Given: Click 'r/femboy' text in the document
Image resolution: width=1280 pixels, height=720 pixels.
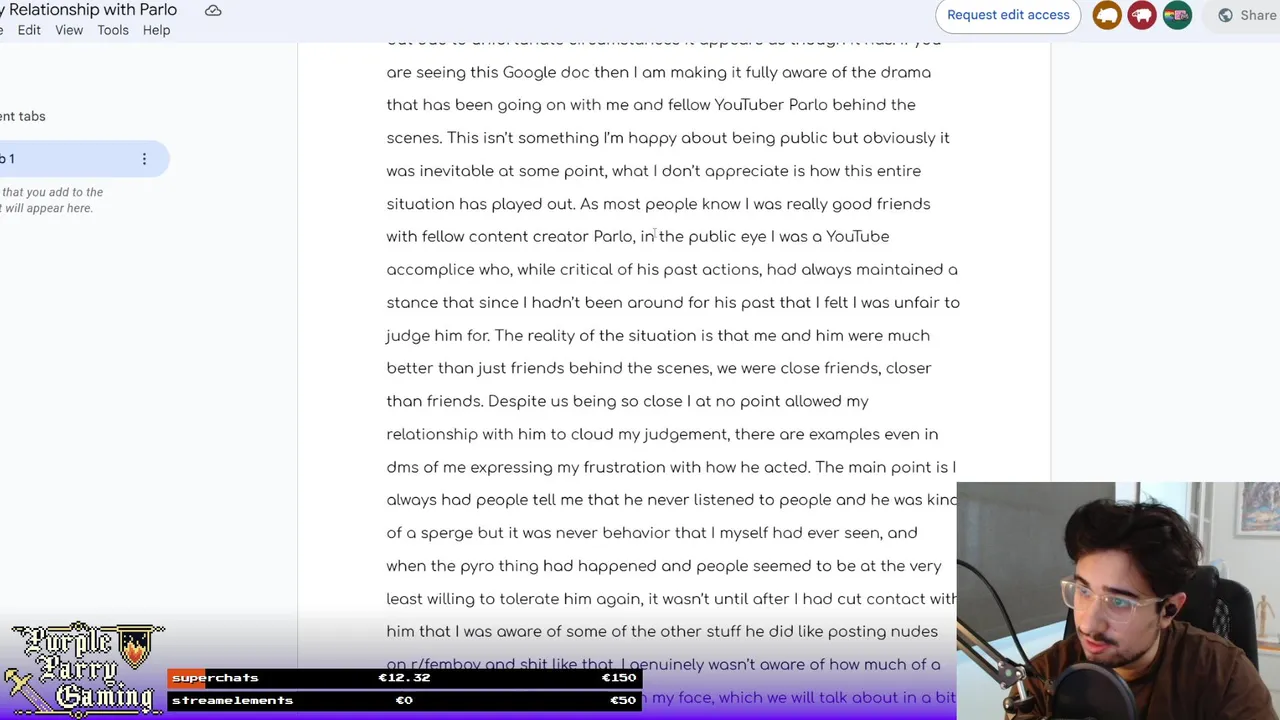Looking at the screenshot, I should [446, 665].
